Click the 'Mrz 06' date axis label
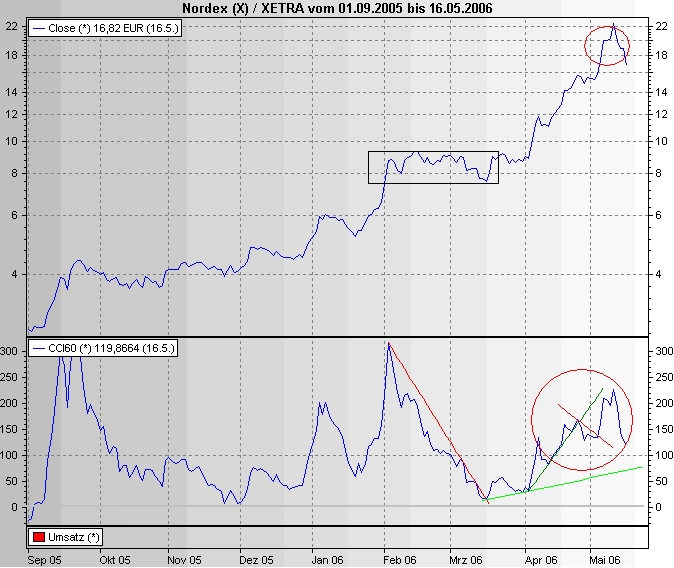 pos(466,560)
